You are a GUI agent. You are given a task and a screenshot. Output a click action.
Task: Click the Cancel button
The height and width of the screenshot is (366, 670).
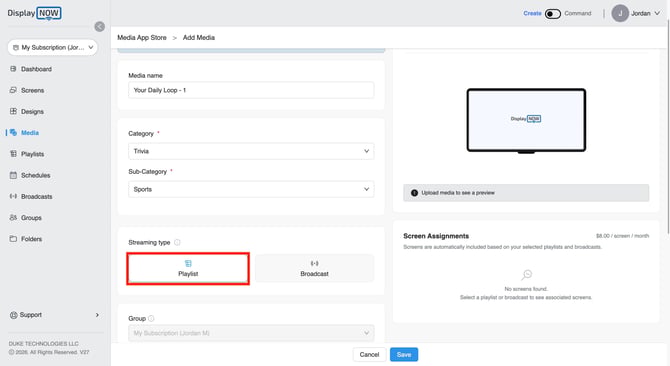pyautogui.click(x=369, y=354)
